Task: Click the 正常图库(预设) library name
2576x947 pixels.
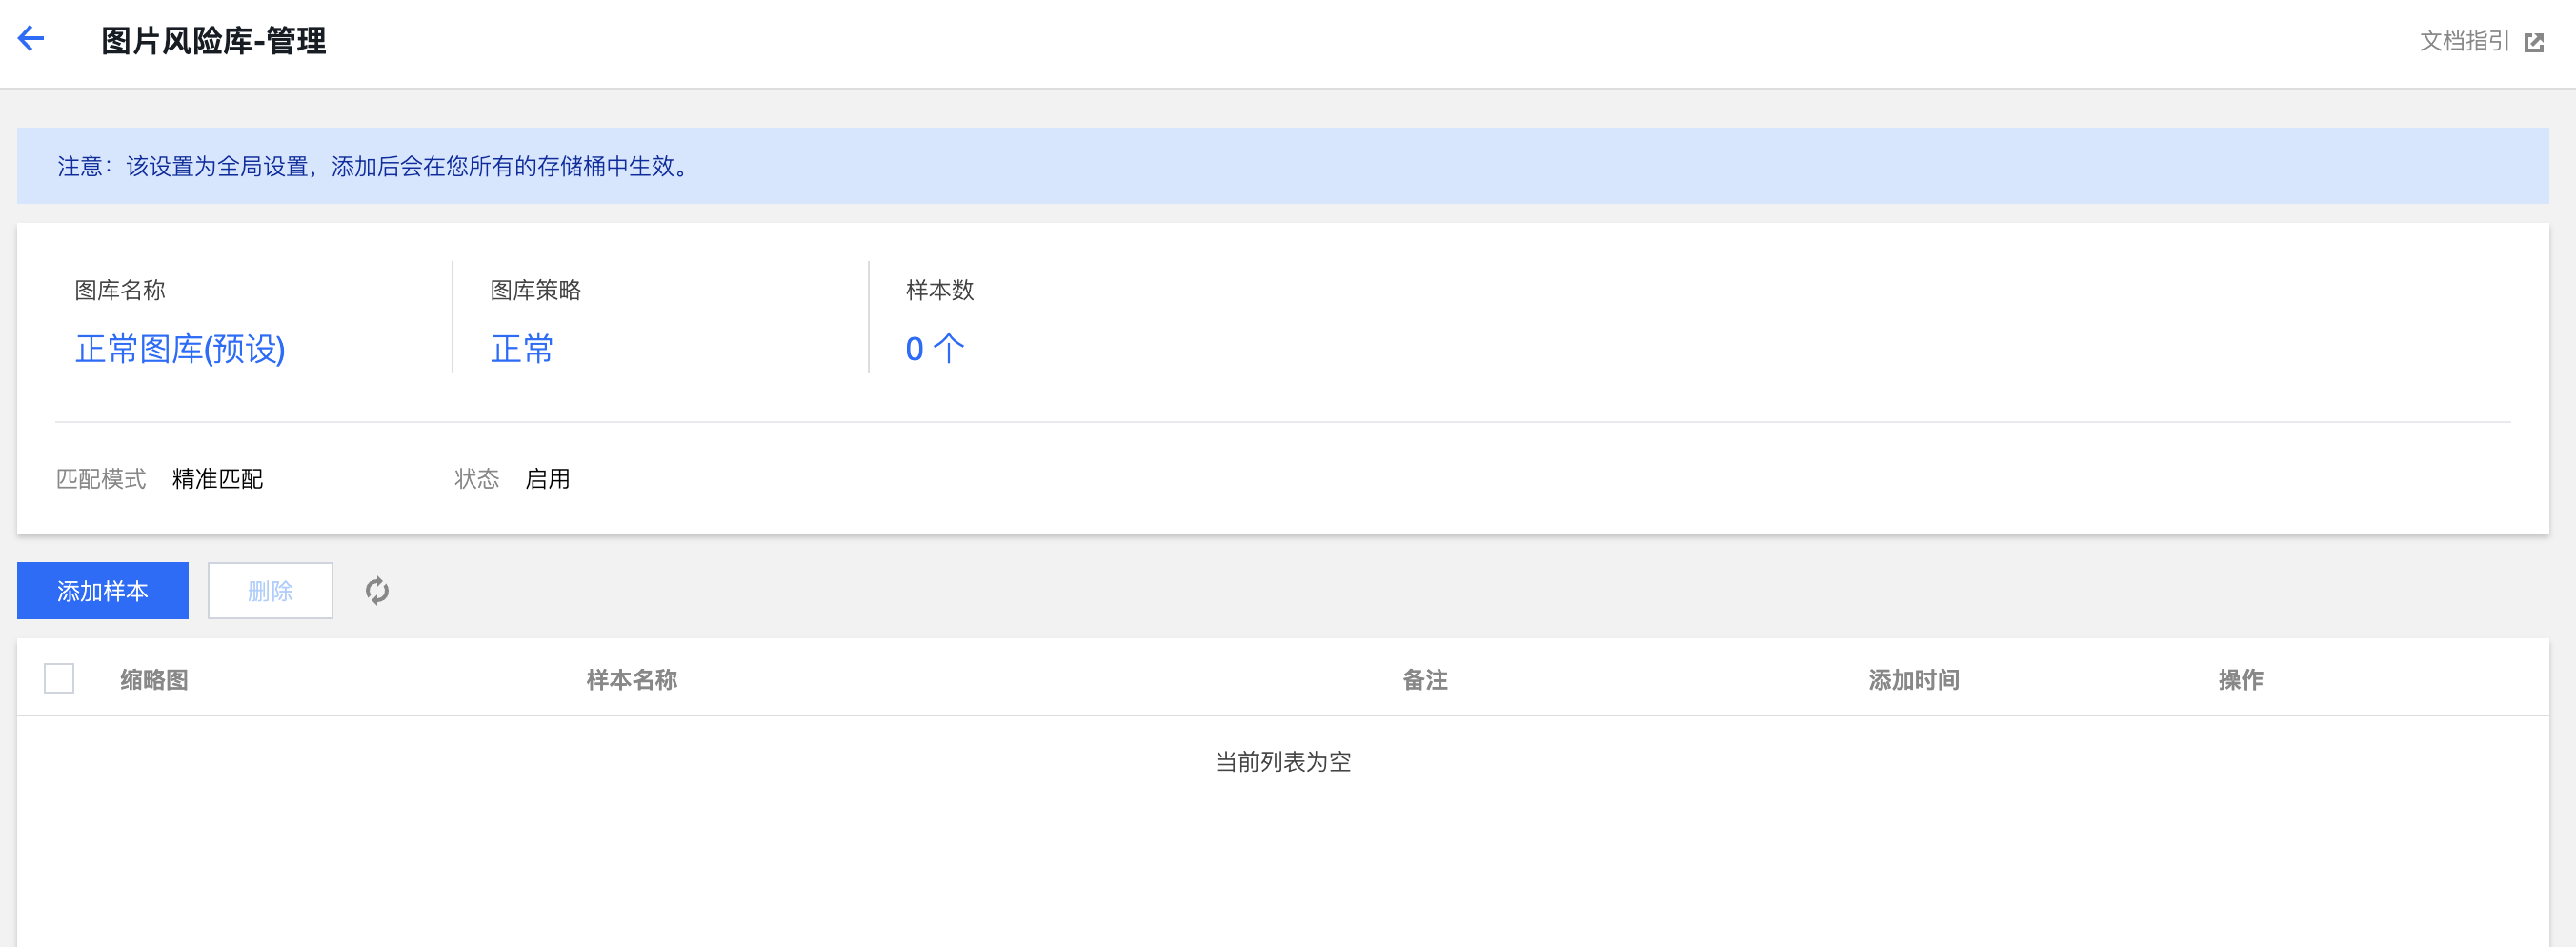Action: (x=180, y=349)
